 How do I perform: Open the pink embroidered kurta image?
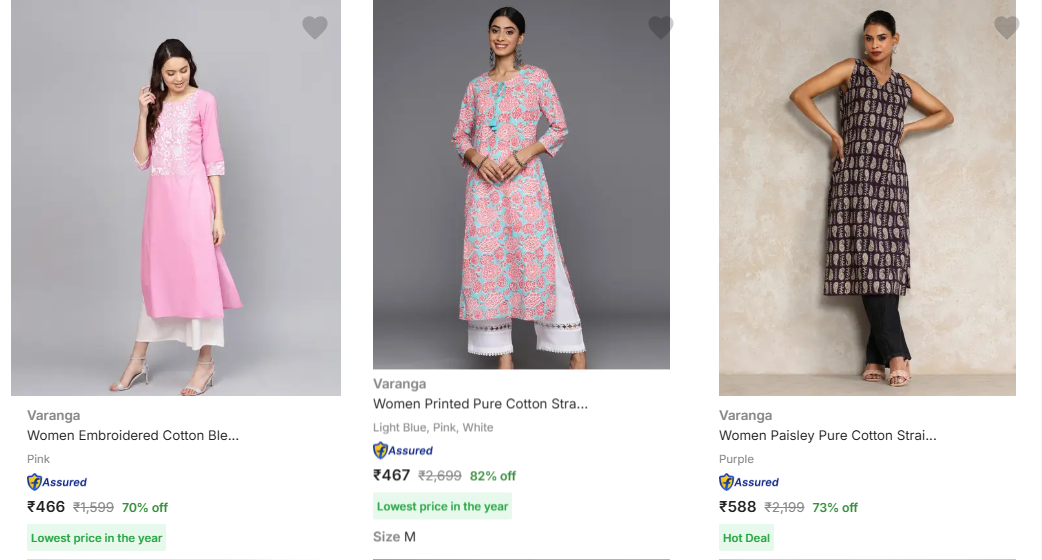pyautogui.click(x=176, y=200)
